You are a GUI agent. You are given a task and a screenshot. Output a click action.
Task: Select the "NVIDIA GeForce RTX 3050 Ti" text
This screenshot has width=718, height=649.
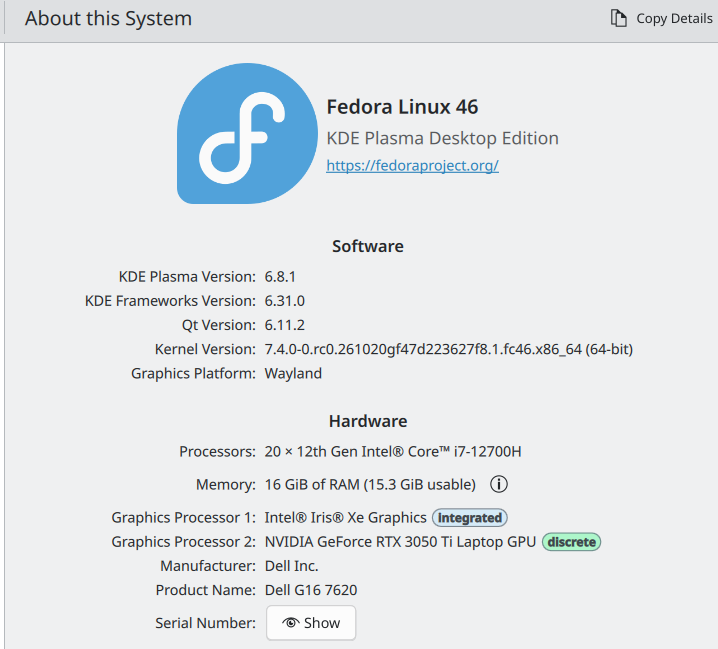pyautogui.click(x=400, y=542)
